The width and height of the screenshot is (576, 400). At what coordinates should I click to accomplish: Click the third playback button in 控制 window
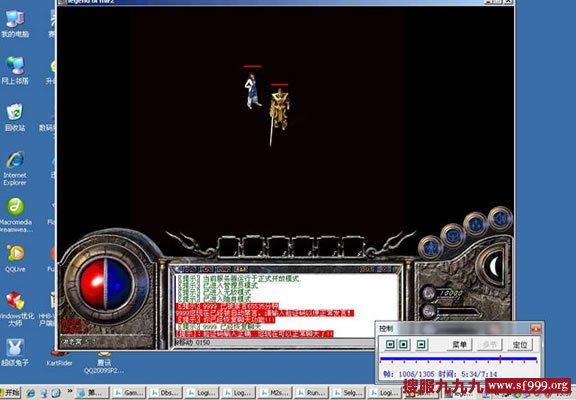point(421,344)
